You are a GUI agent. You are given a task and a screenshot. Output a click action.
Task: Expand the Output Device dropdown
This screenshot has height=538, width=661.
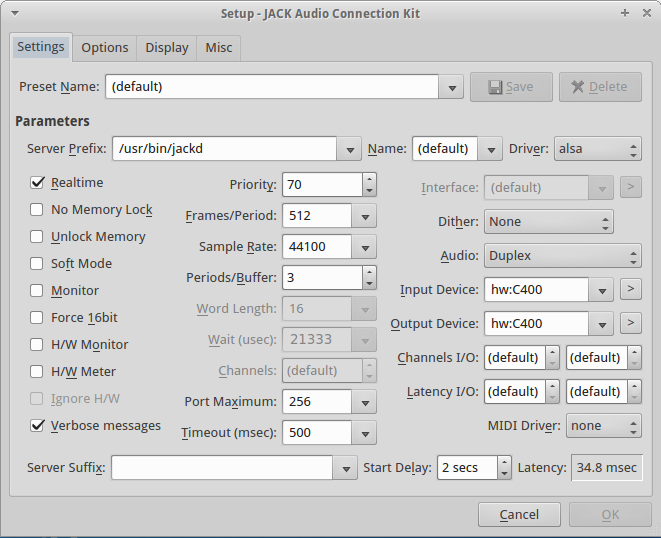[x=602, y=324]
